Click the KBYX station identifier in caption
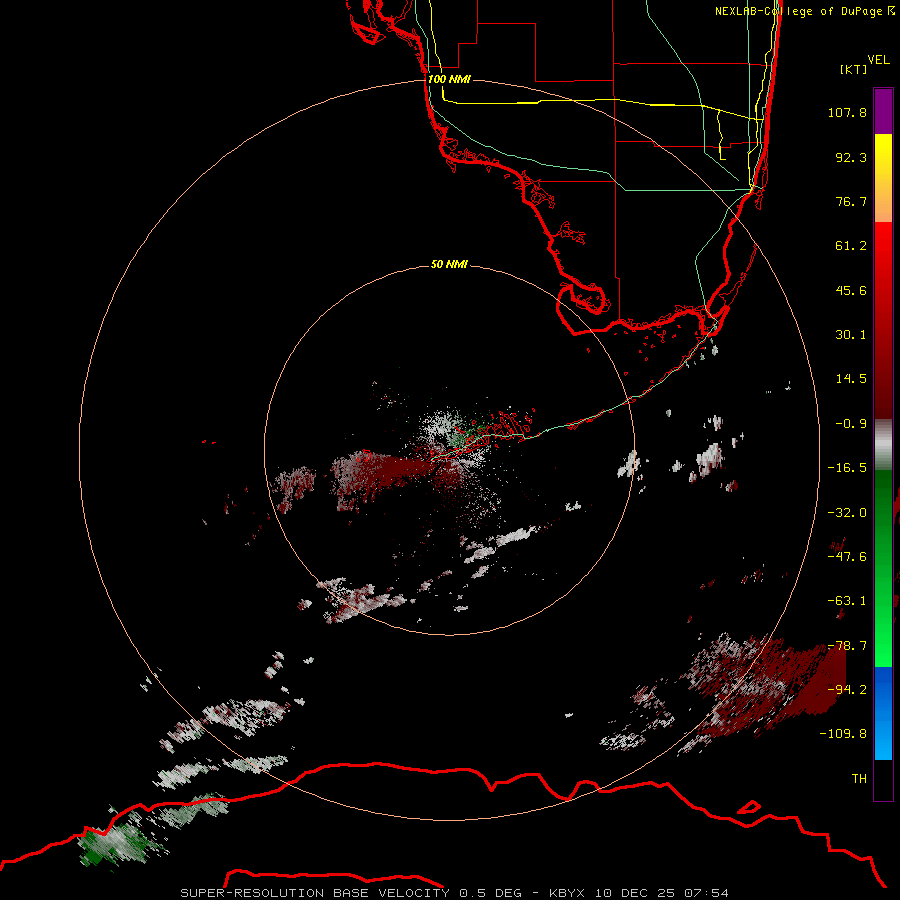The image size is (900, 900). 567,893
